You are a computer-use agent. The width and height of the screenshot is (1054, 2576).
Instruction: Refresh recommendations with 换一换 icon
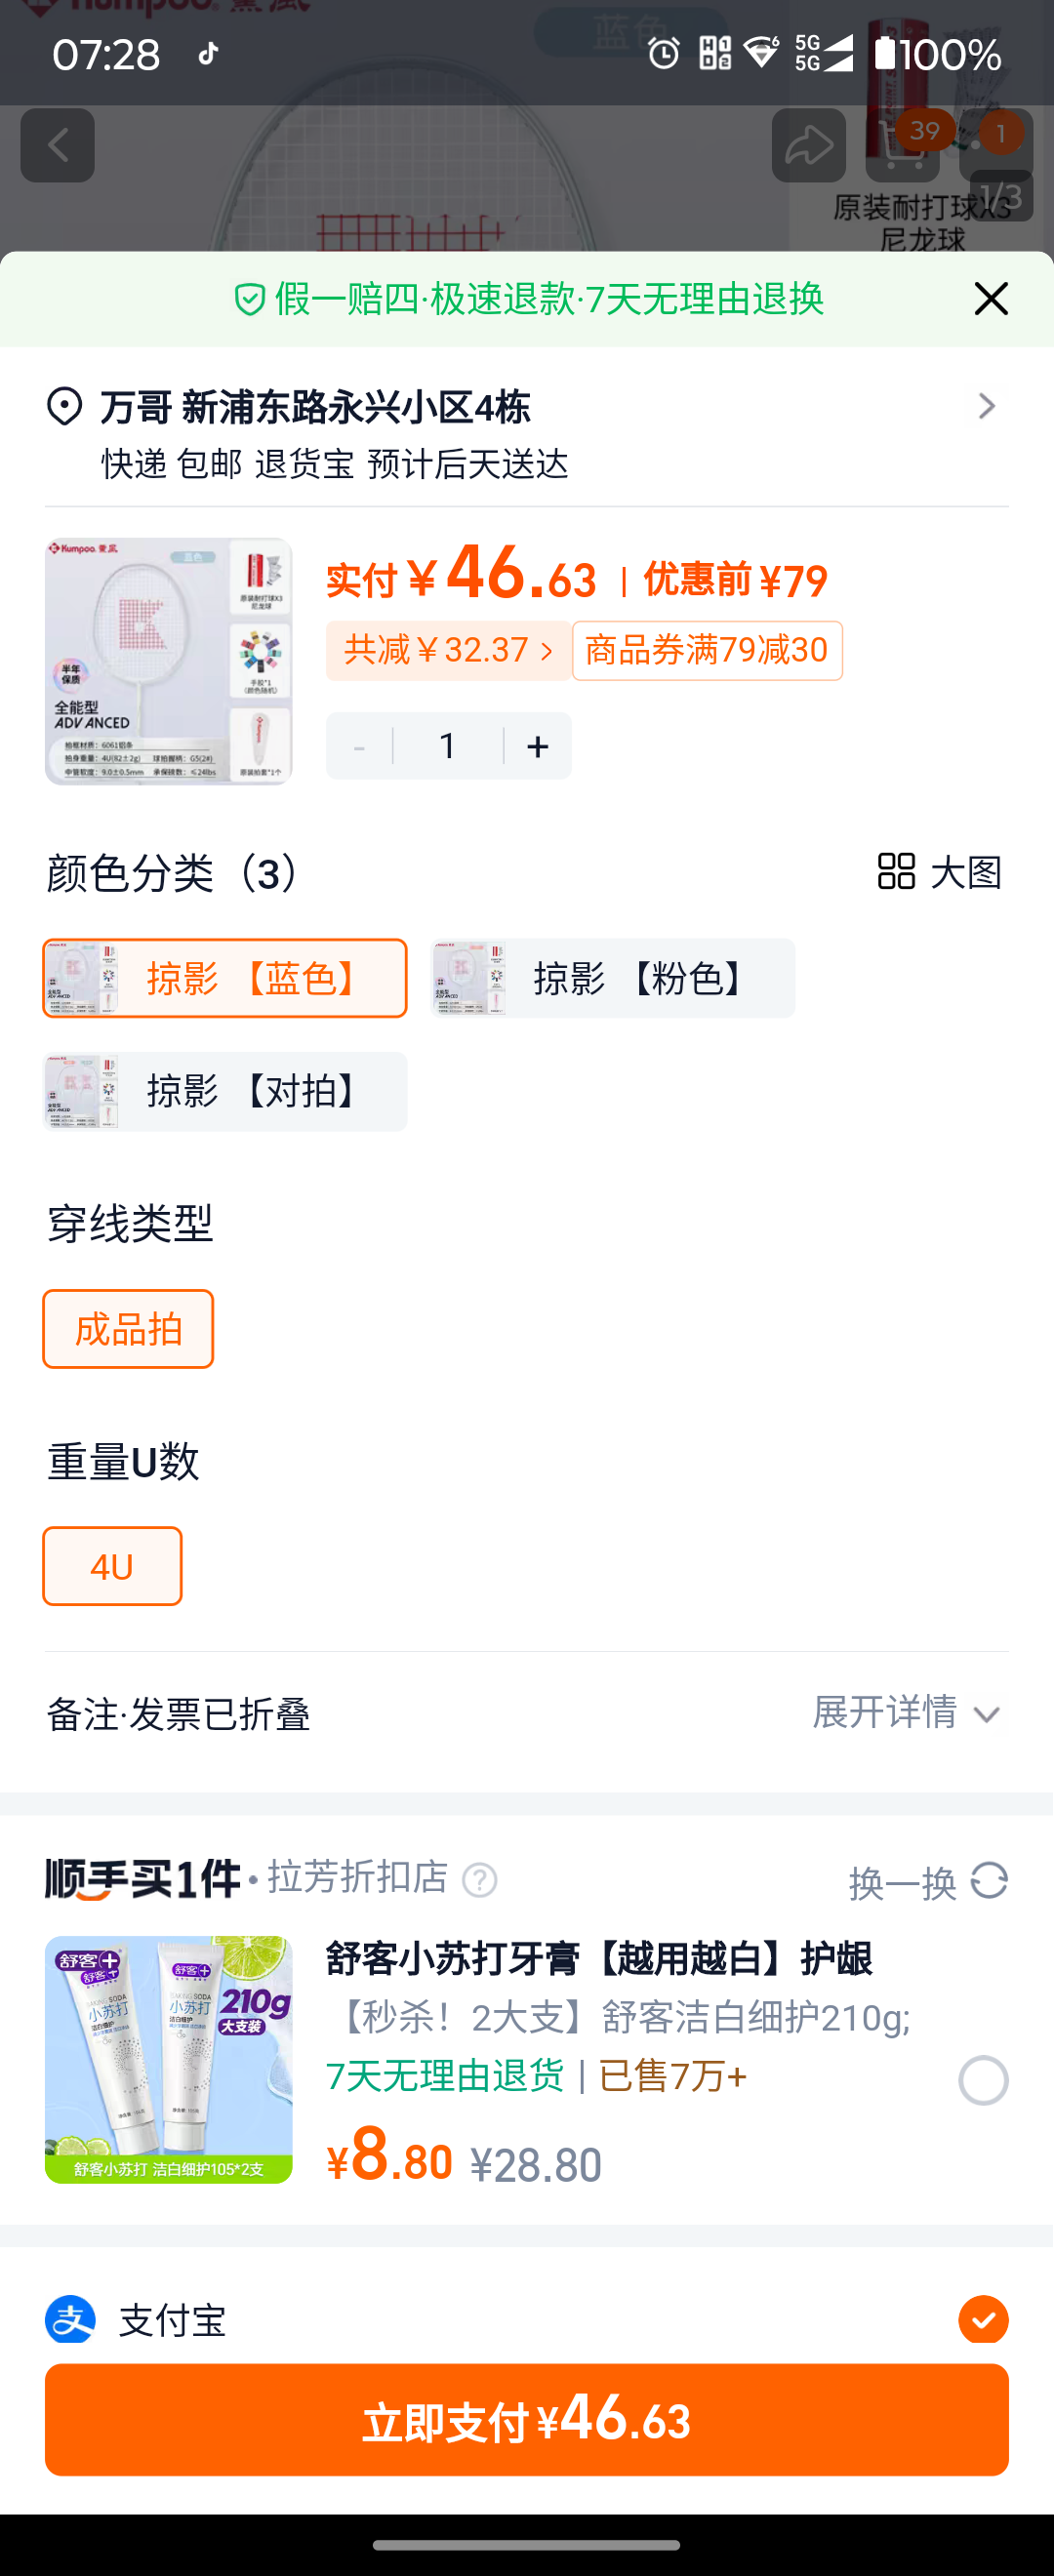coord(988,1880)
